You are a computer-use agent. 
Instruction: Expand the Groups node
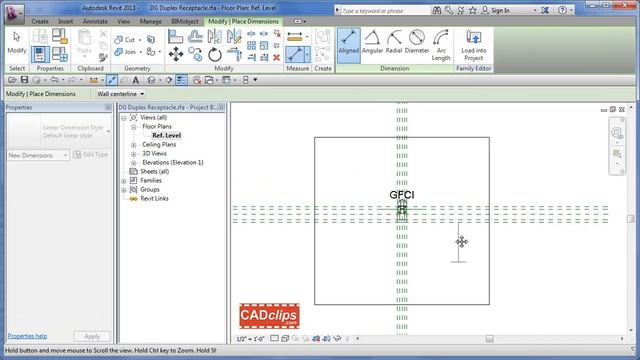coord(124,190)
